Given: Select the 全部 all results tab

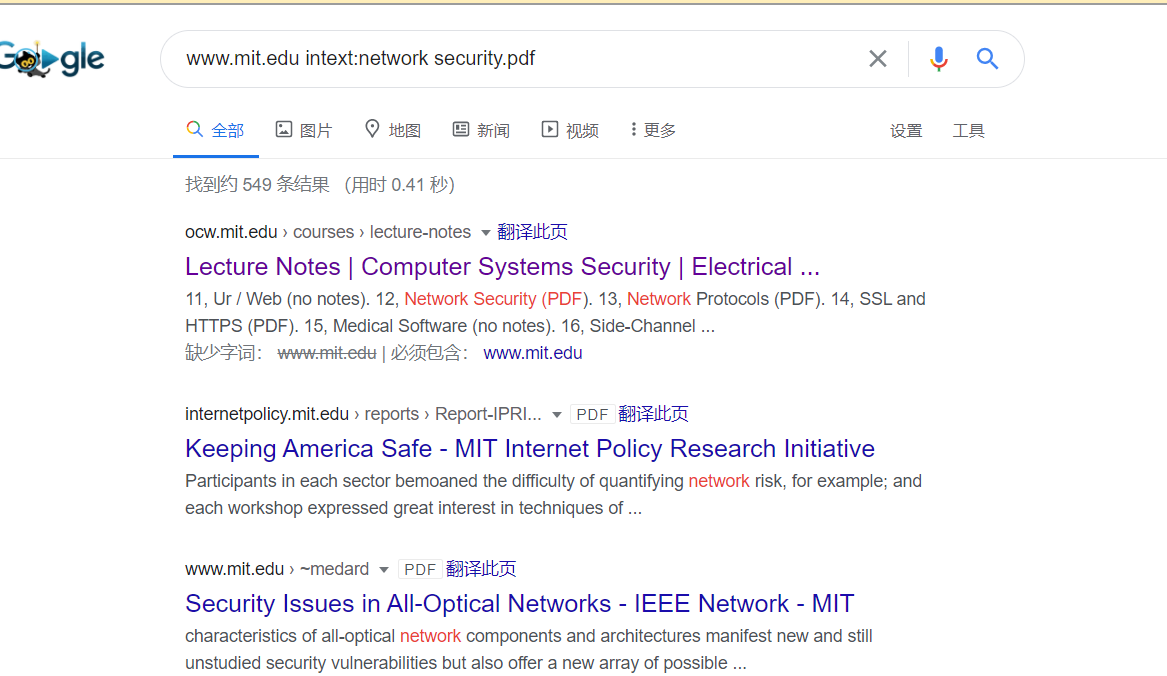Looking at the screenshot, I should click(x=216, y=130).
